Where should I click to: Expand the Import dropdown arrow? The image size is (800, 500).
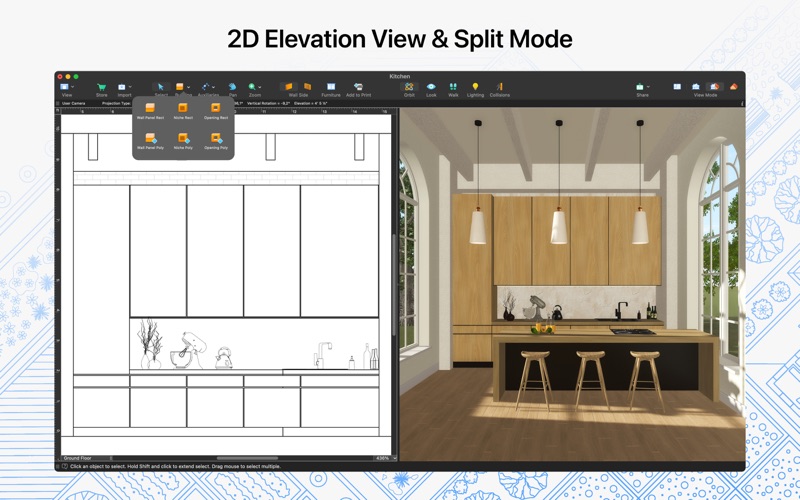click(130, 87)
